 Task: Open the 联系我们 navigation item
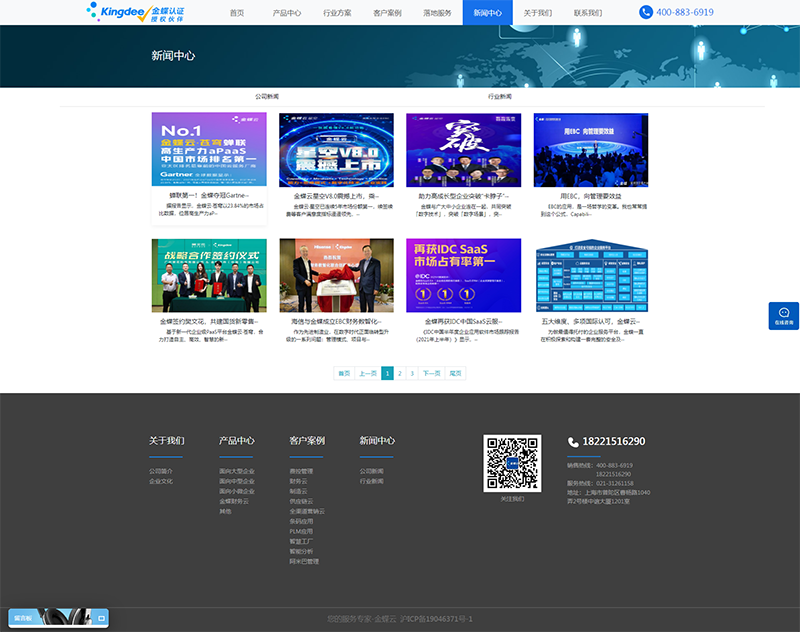tap(588, 13)
